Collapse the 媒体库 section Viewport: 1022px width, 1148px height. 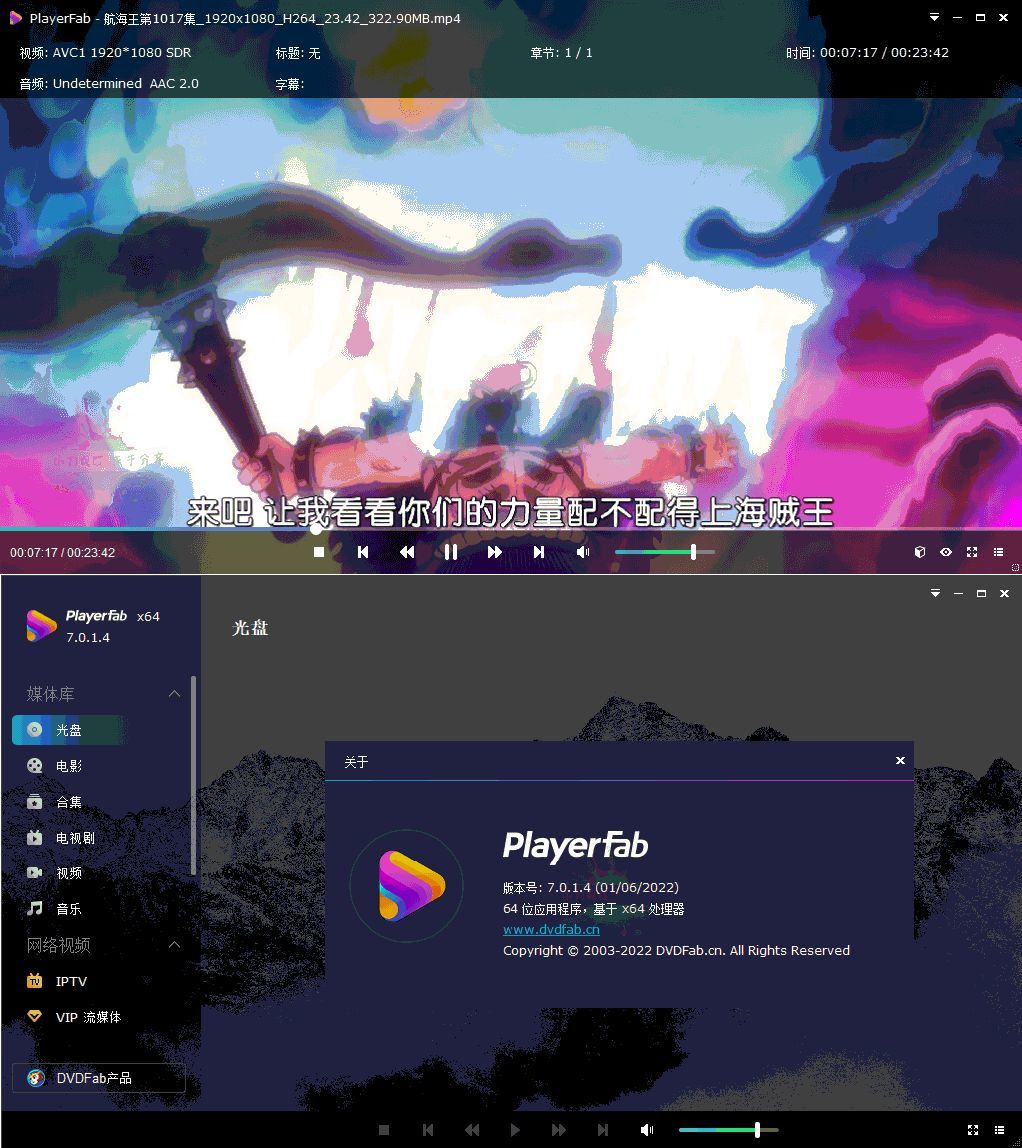tap(174, 694)
